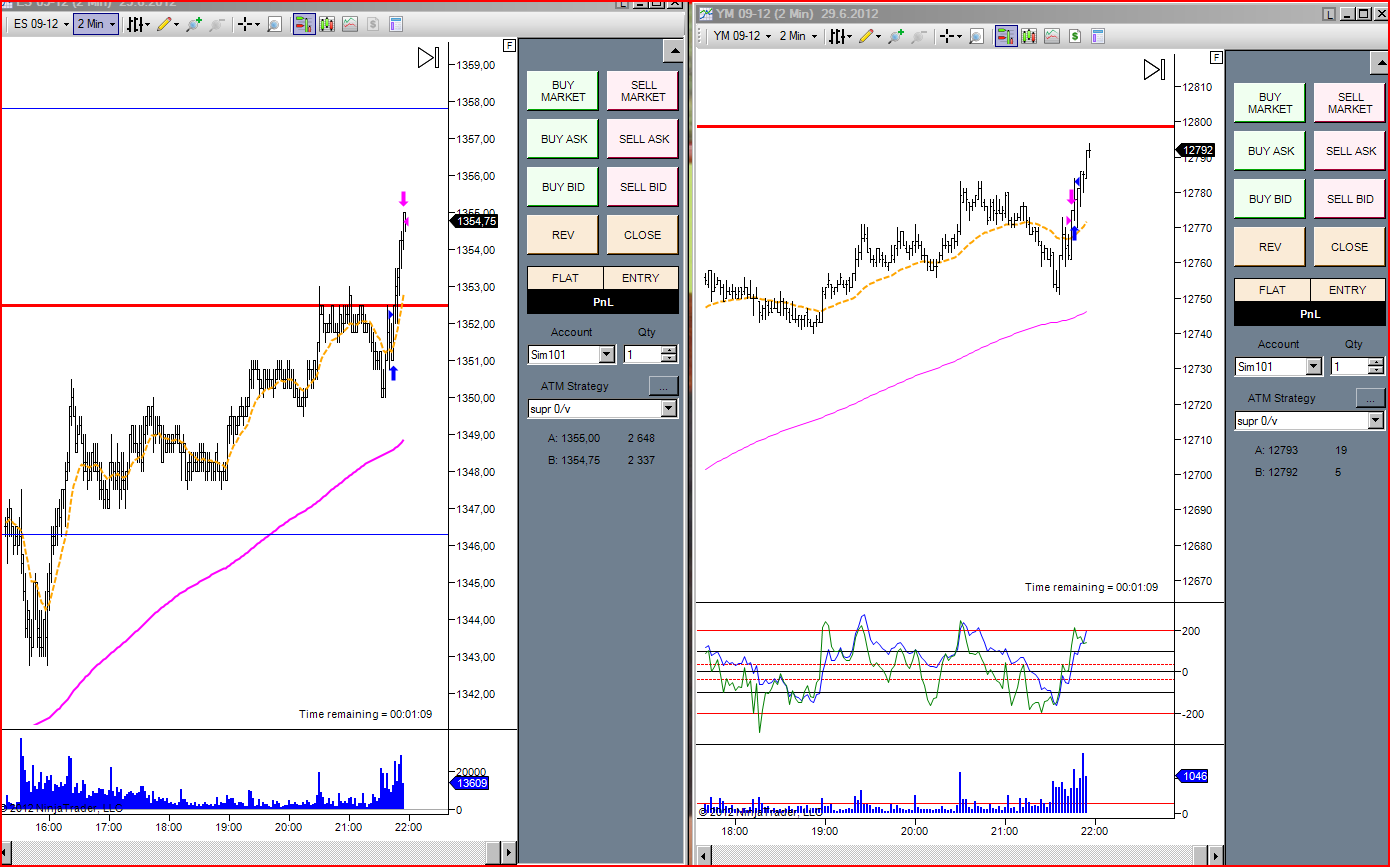Expand the ATM Strategy dropdown in YM panel
The width and height of the screenshot is (1390, 867).
coord(1375,421)
